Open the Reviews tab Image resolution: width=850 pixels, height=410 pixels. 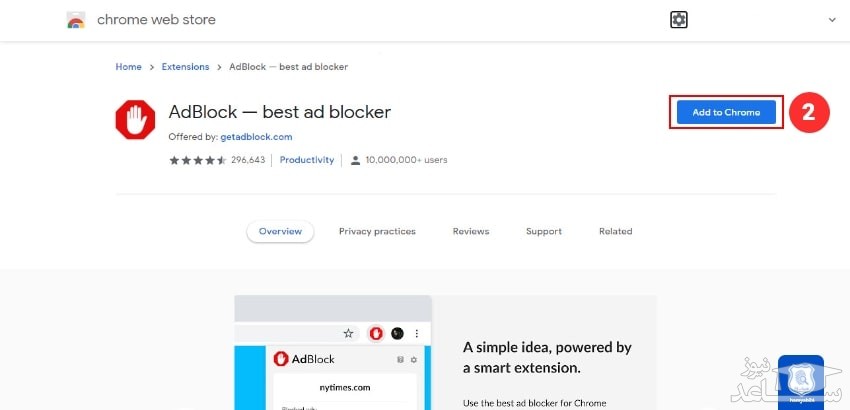point(471,231)
